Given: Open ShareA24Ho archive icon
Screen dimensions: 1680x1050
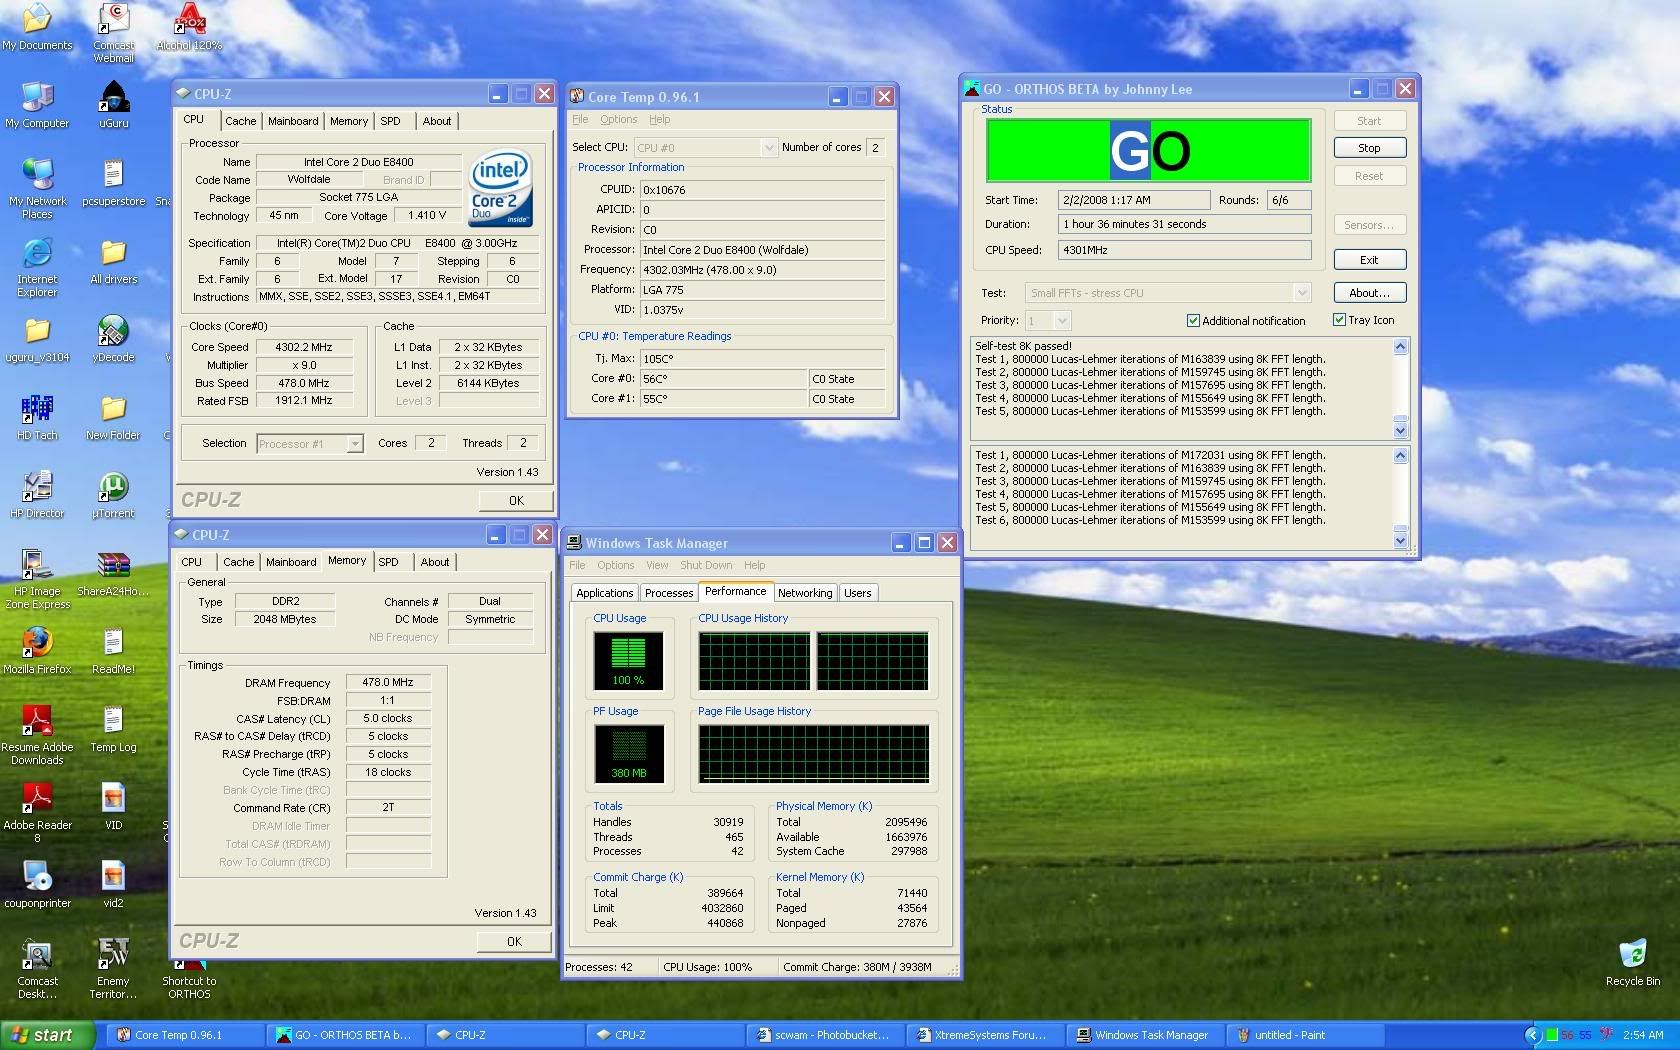Looking at the screenshot, I should 114,572.
